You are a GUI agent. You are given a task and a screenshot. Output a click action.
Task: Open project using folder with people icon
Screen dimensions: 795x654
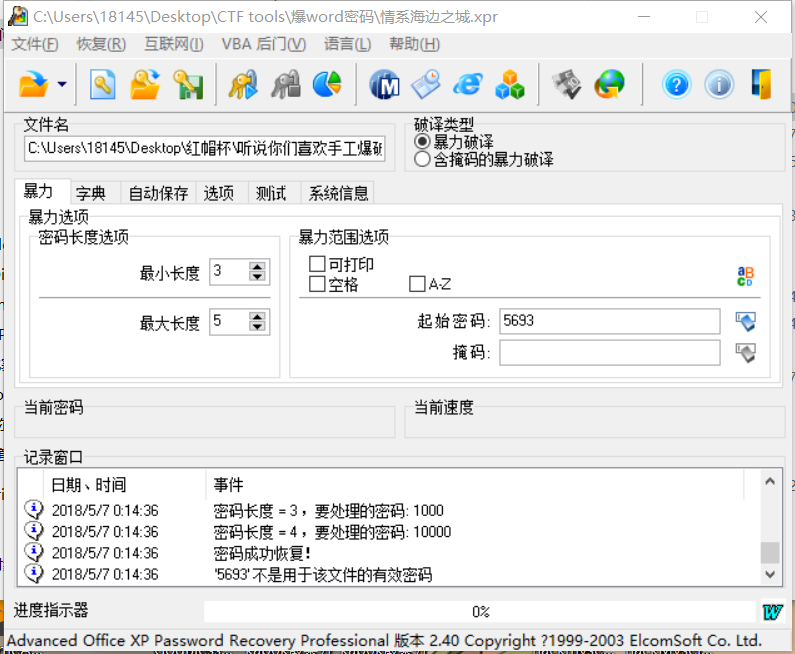(145, 84)
